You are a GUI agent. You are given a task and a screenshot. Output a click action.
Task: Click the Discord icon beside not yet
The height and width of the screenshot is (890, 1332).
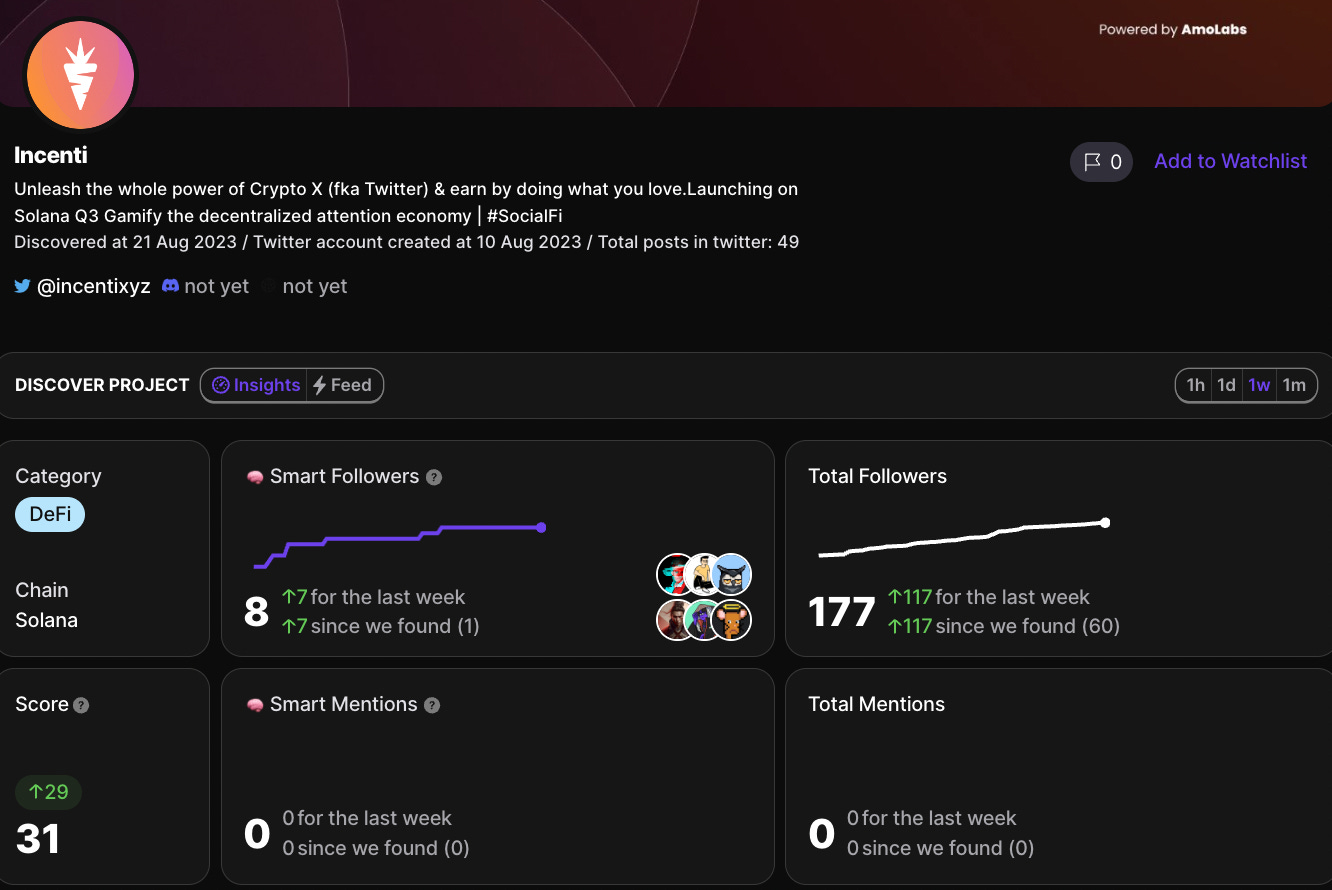coord(170,286)
